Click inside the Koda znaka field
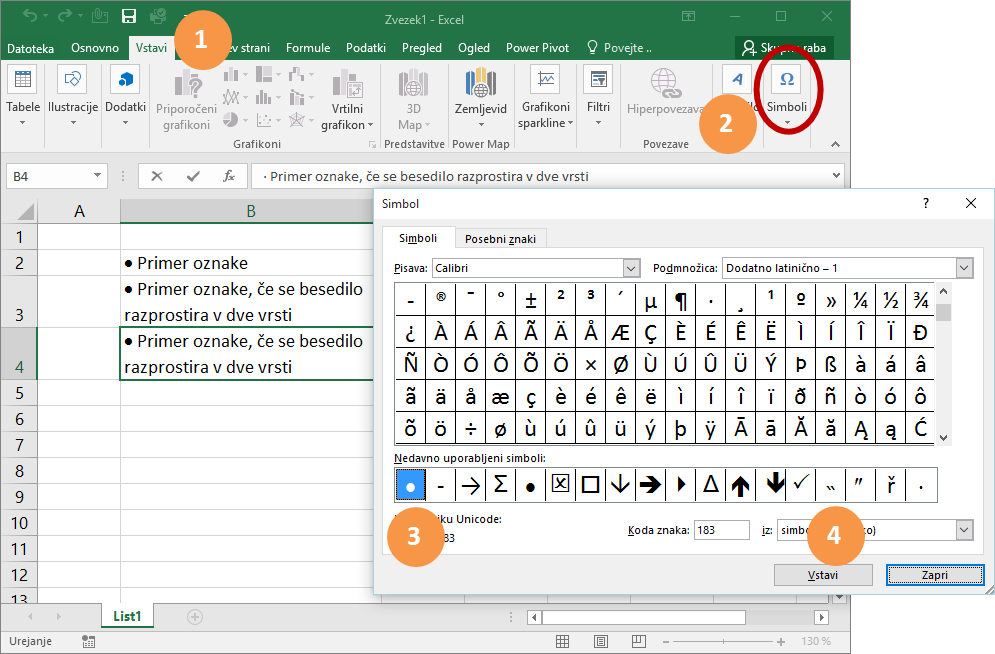Viewport: 995px width, 654px height. click(721, 530)
